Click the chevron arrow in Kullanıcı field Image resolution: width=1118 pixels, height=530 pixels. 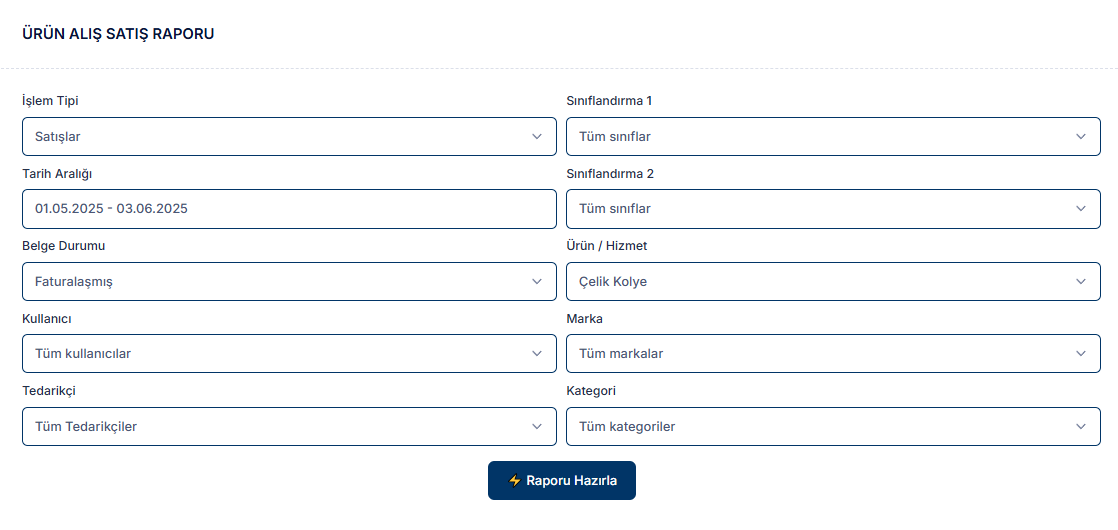coord(537,354)
